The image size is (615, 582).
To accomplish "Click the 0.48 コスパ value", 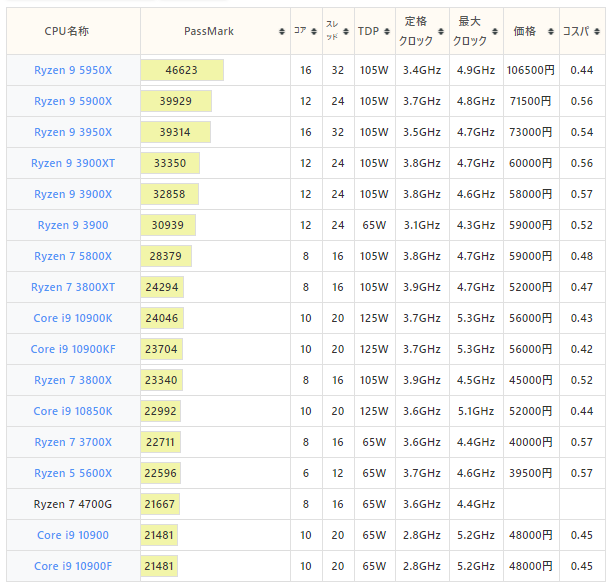I will pos(582,256).
